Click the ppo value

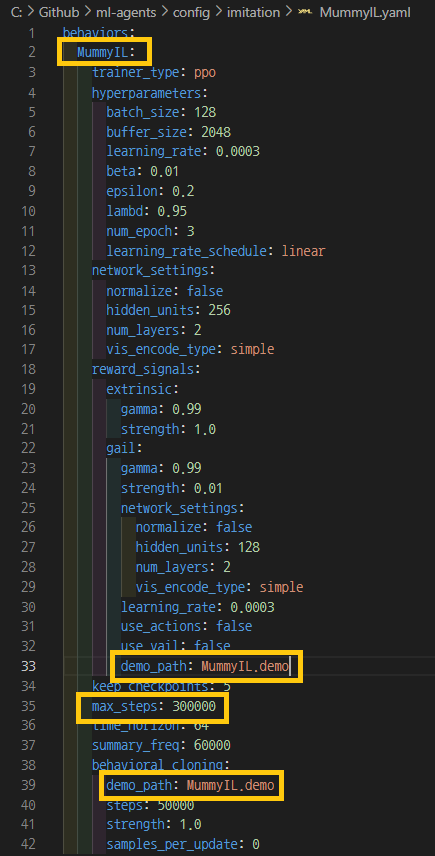tap(205, 73)
